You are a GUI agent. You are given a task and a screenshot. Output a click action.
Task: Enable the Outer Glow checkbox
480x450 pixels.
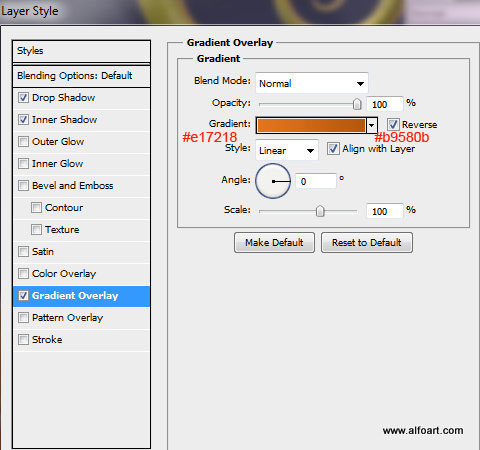click(23, 142)
